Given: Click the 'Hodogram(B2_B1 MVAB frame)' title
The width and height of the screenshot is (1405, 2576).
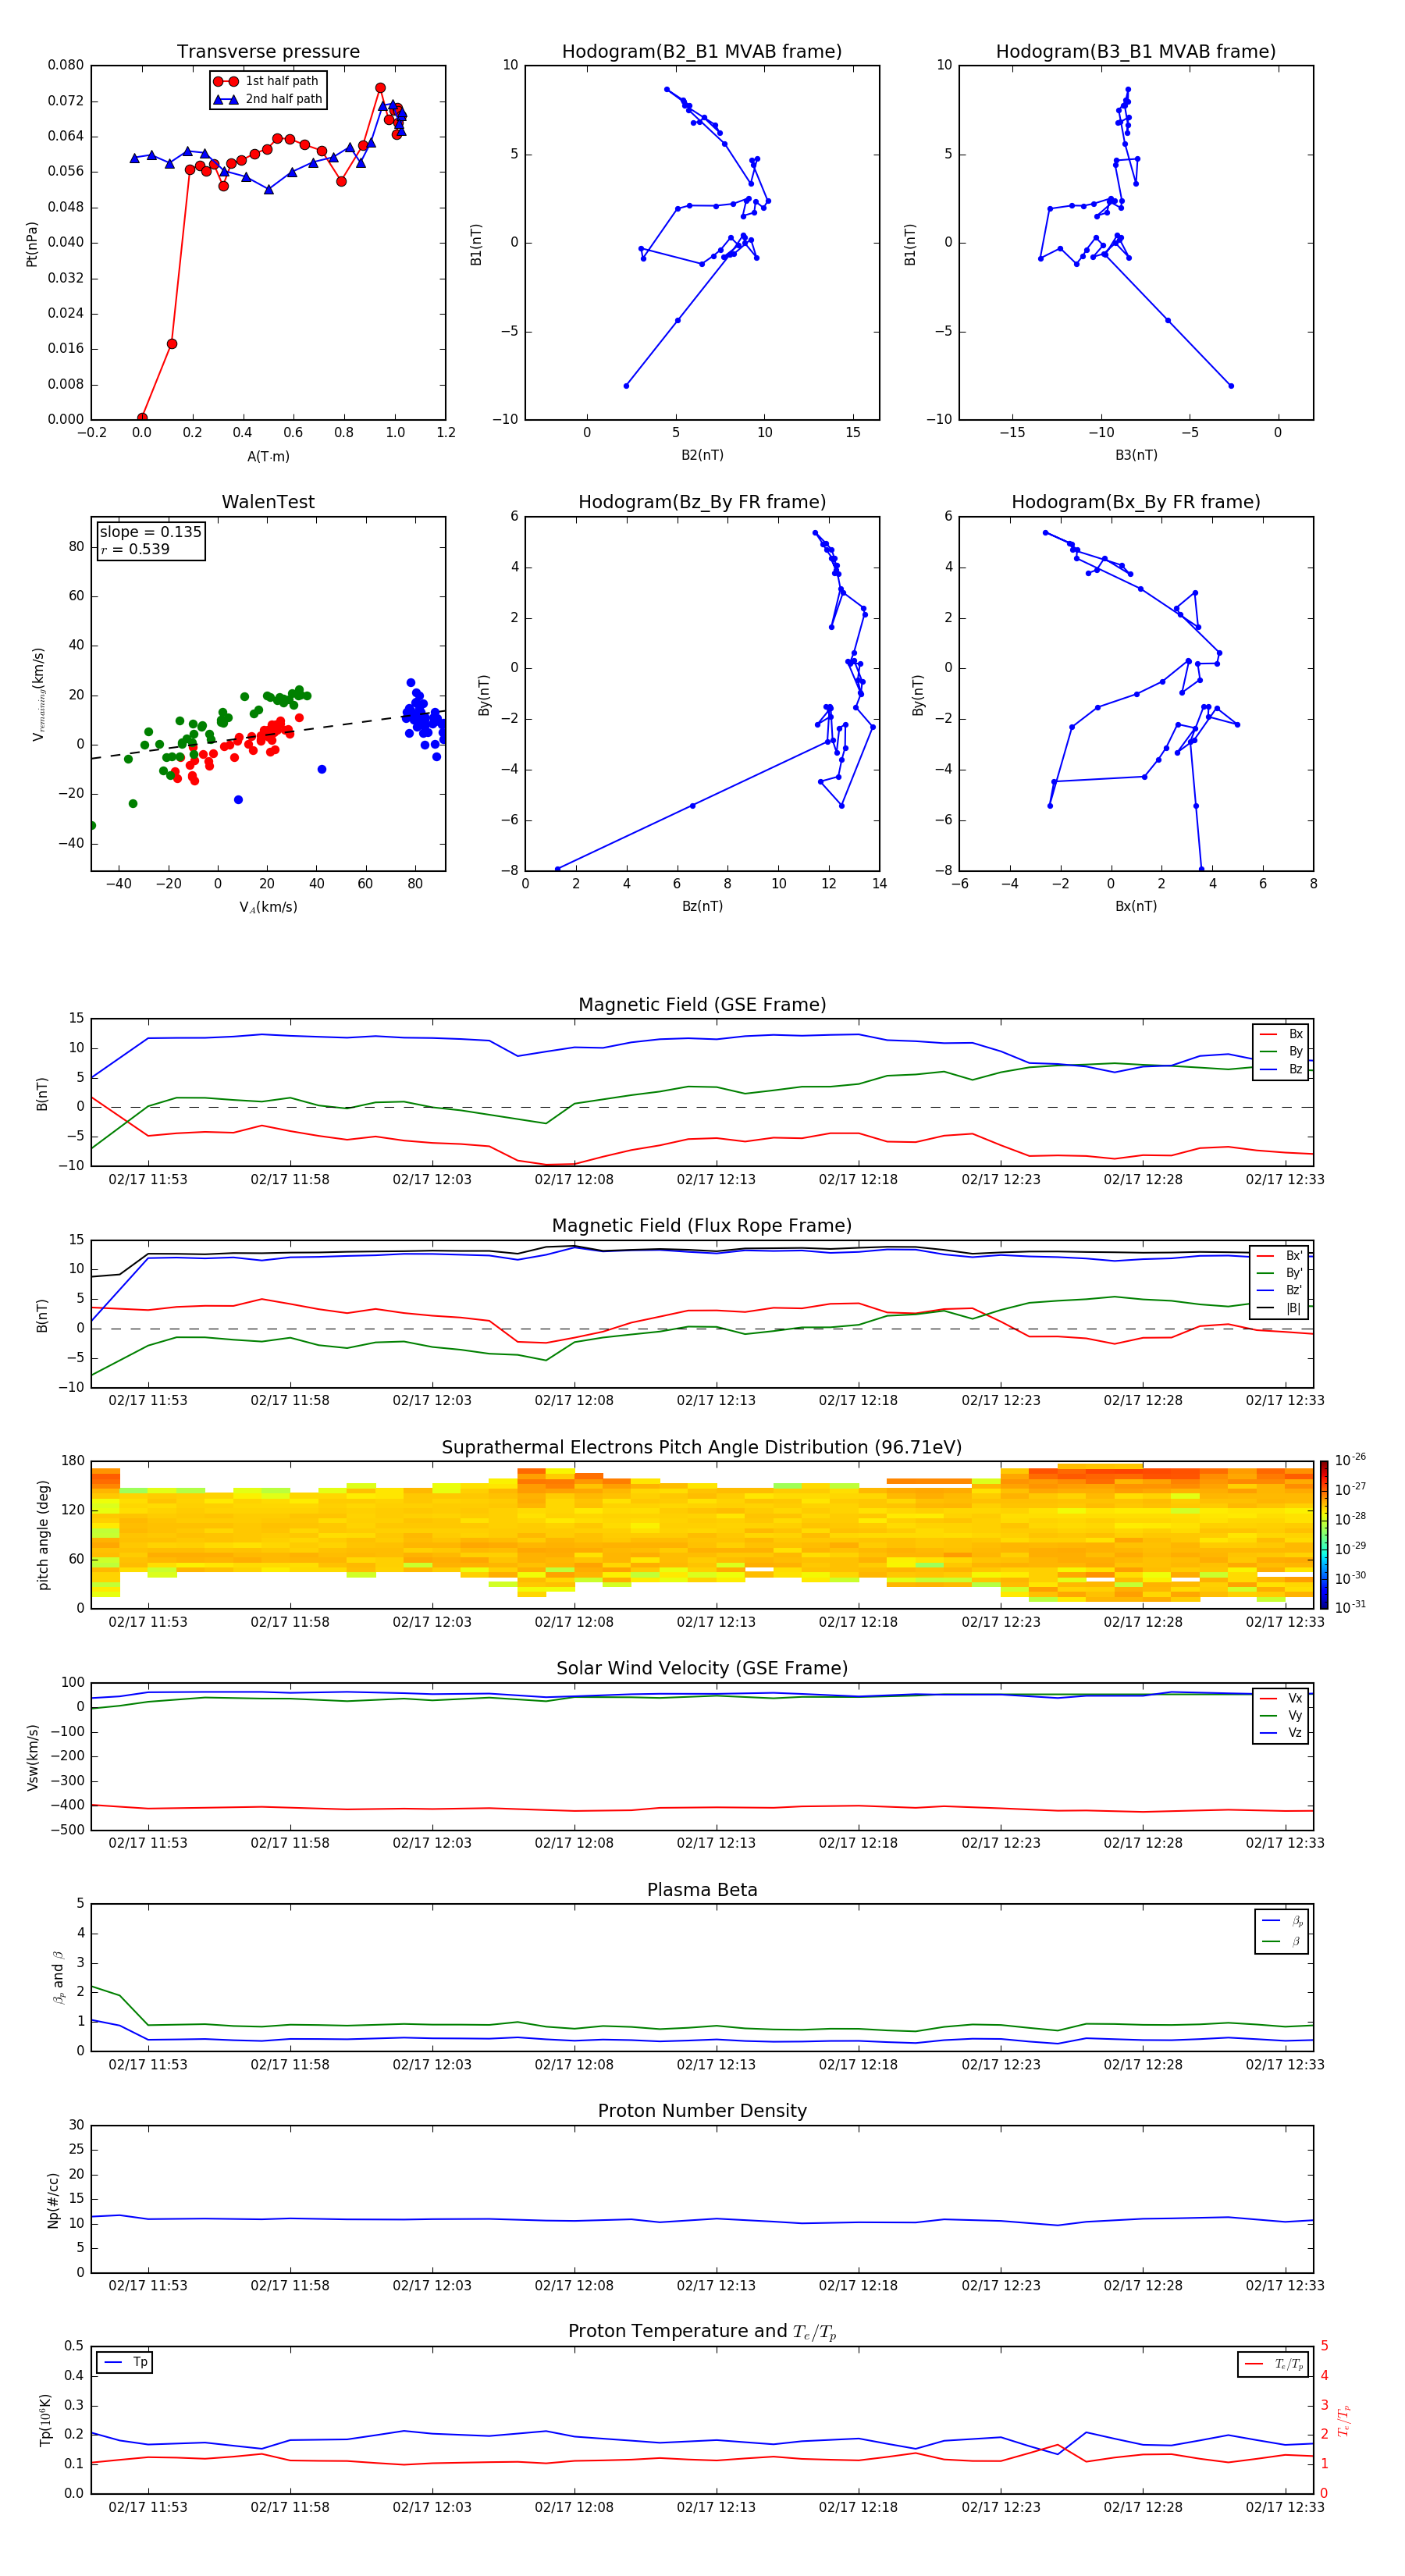Looking at the screenshot, I should coord(702,51).
